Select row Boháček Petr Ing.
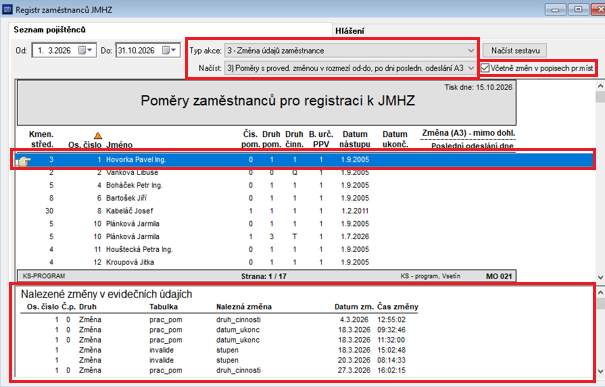 pos(266,185)
